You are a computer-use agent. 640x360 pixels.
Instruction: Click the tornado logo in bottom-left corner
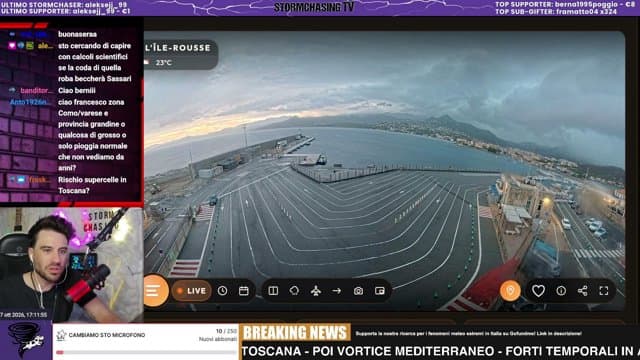click(x=26, y=340)
